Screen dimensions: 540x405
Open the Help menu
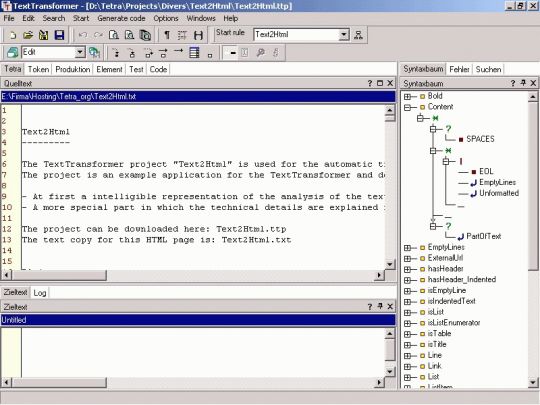pyautogui.click(x=230, y=18)
